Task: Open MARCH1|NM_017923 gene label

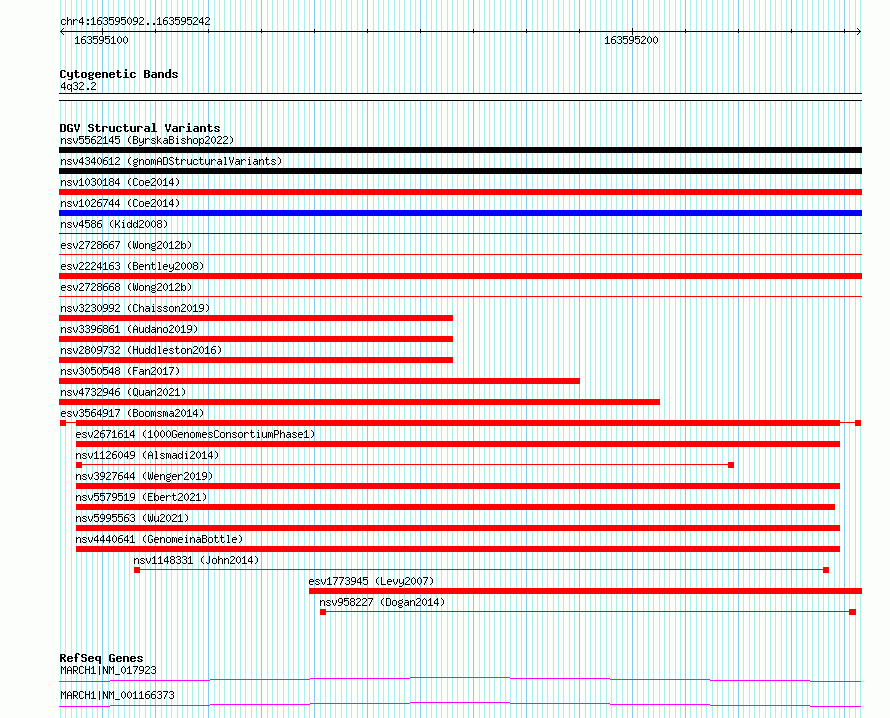Action: tap(108, 670)
